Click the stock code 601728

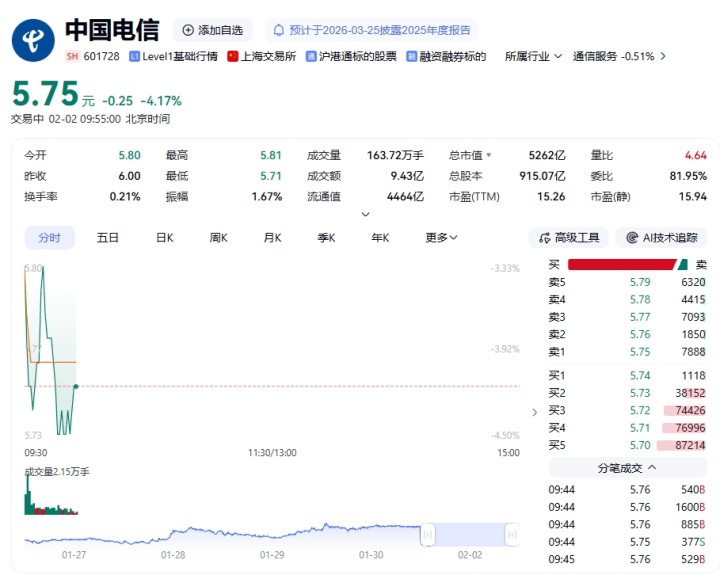(101, 56)
